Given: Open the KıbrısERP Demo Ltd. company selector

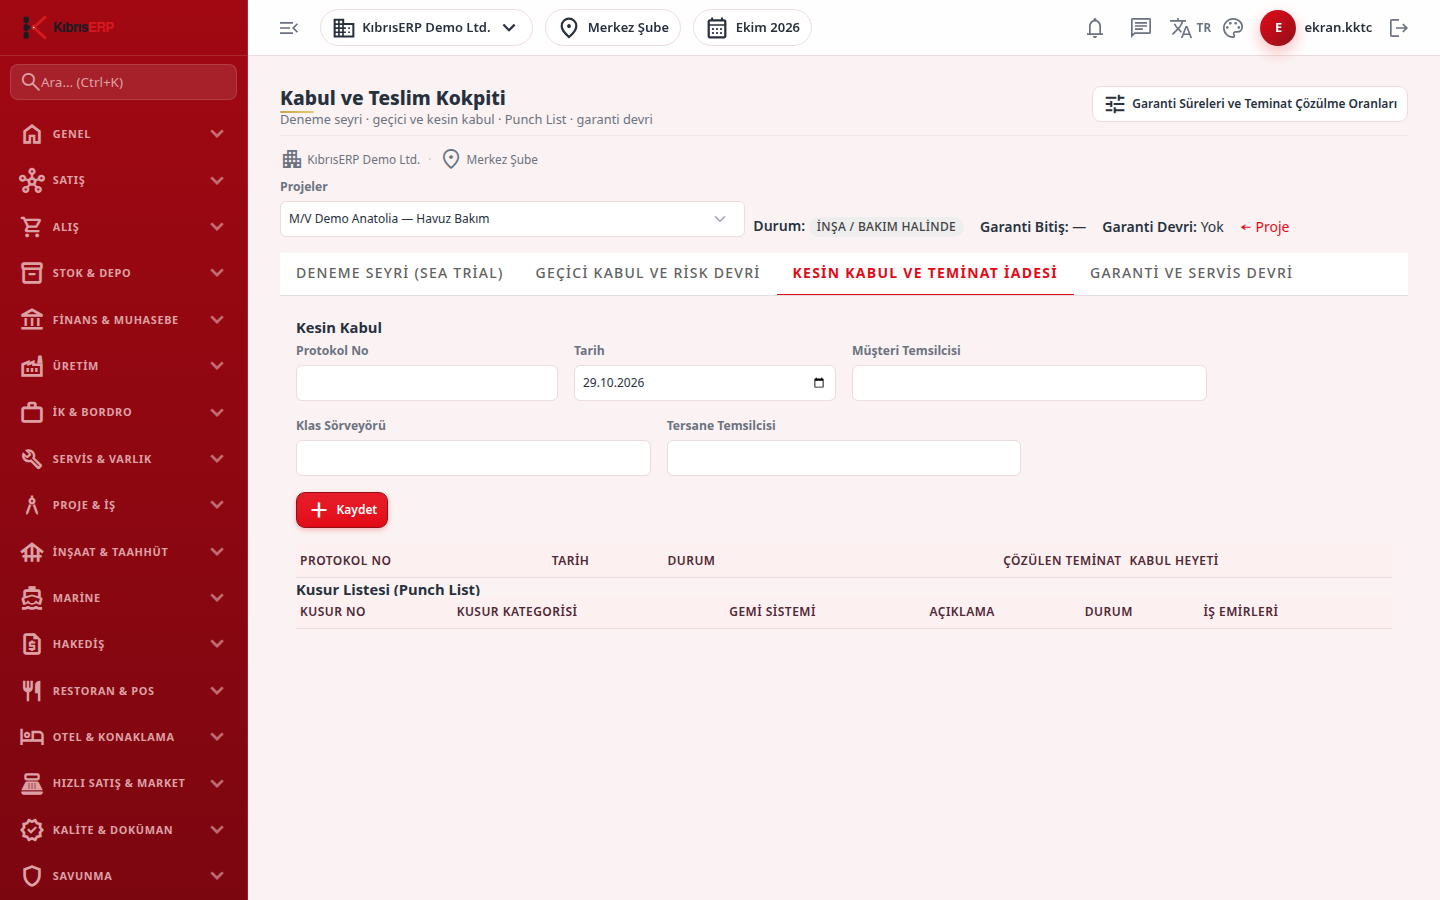Looking at the screenshot, I should click(x=426, y=28).
